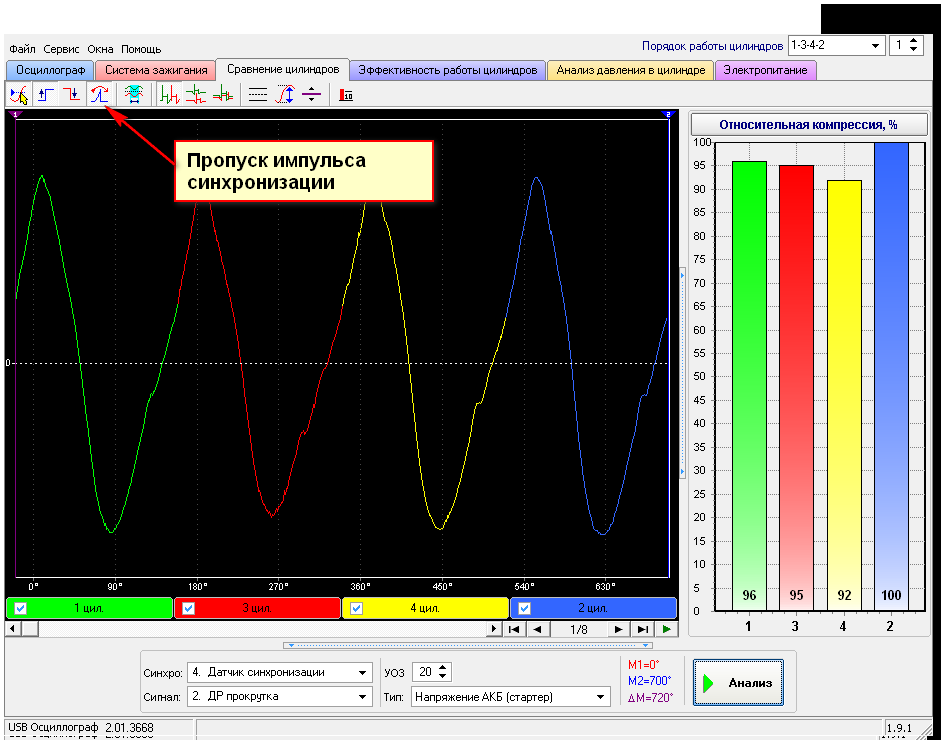The width and height of the screenshot is (945, 740).
Task: Open the Файл menu
Action: [x=22, y=49]
